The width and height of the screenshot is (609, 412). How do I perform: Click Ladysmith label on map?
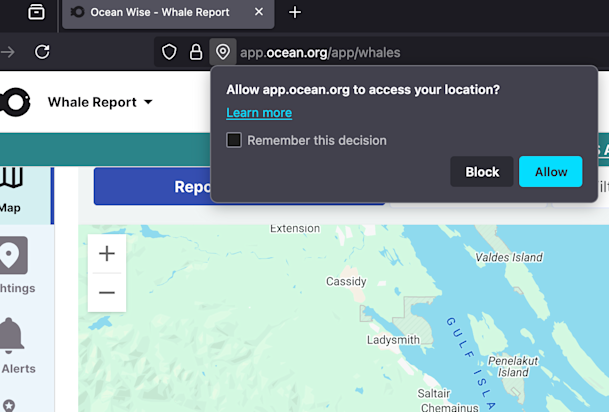point(393,340)
